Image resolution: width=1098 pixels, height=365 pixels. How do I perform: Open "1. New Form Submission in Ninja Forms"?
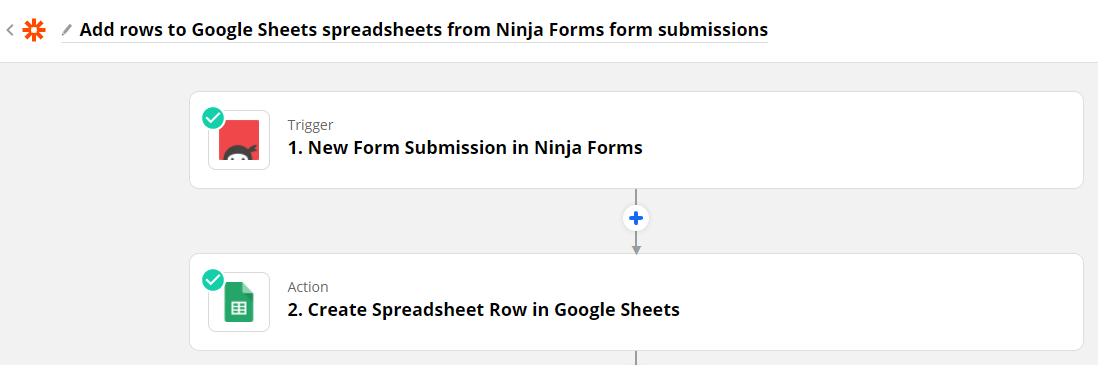pyautogui.click(x=465, y=148)
